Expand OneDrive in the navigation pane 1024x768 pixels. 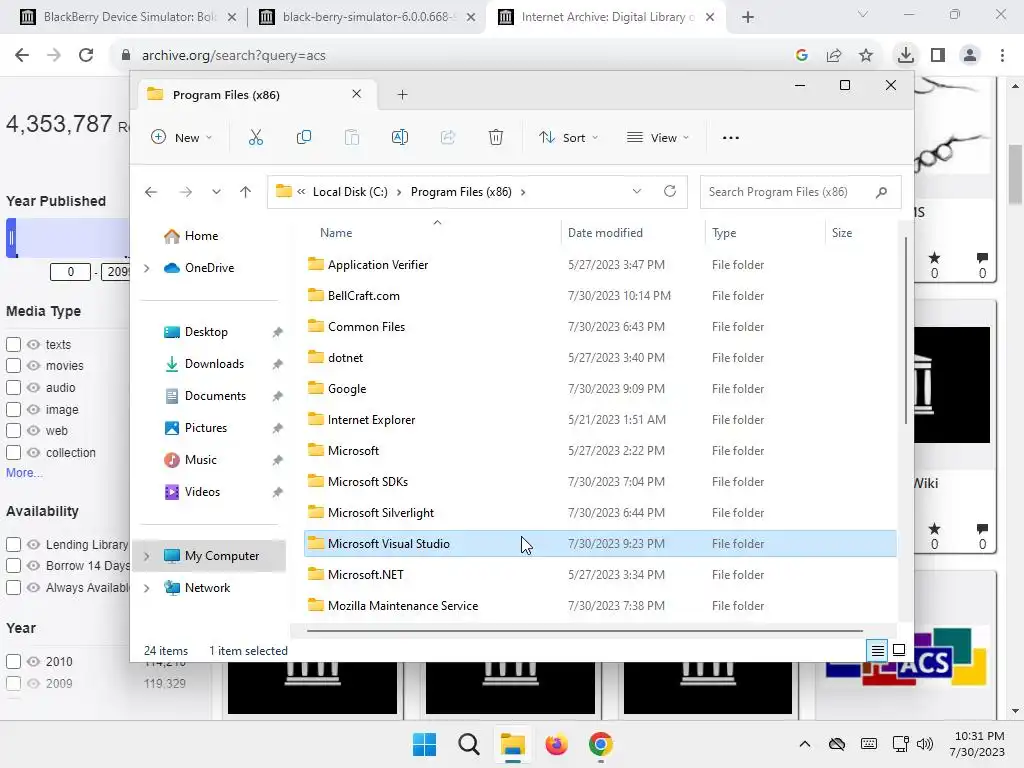(147, 268)
